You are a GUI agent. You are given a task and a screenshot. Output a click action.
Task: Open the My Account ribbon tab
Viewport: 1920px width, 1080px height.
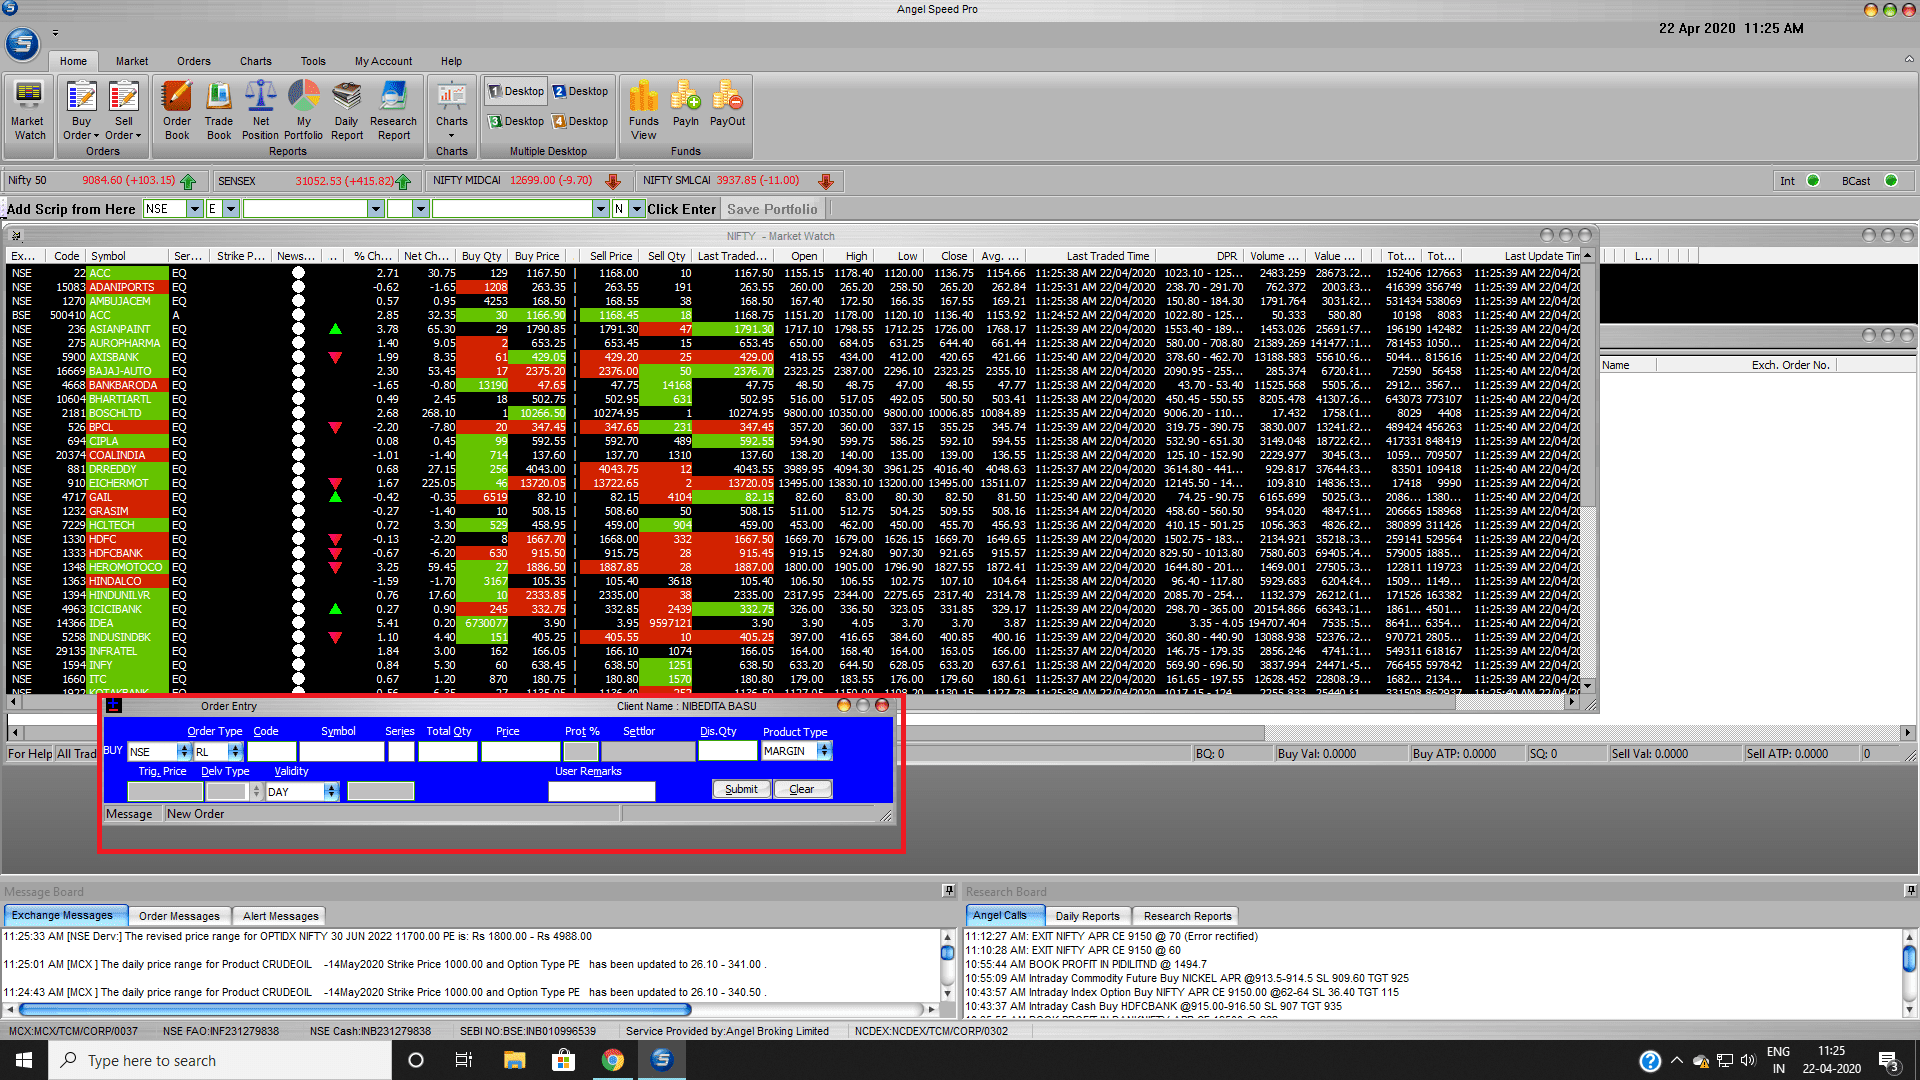(383, 61)
